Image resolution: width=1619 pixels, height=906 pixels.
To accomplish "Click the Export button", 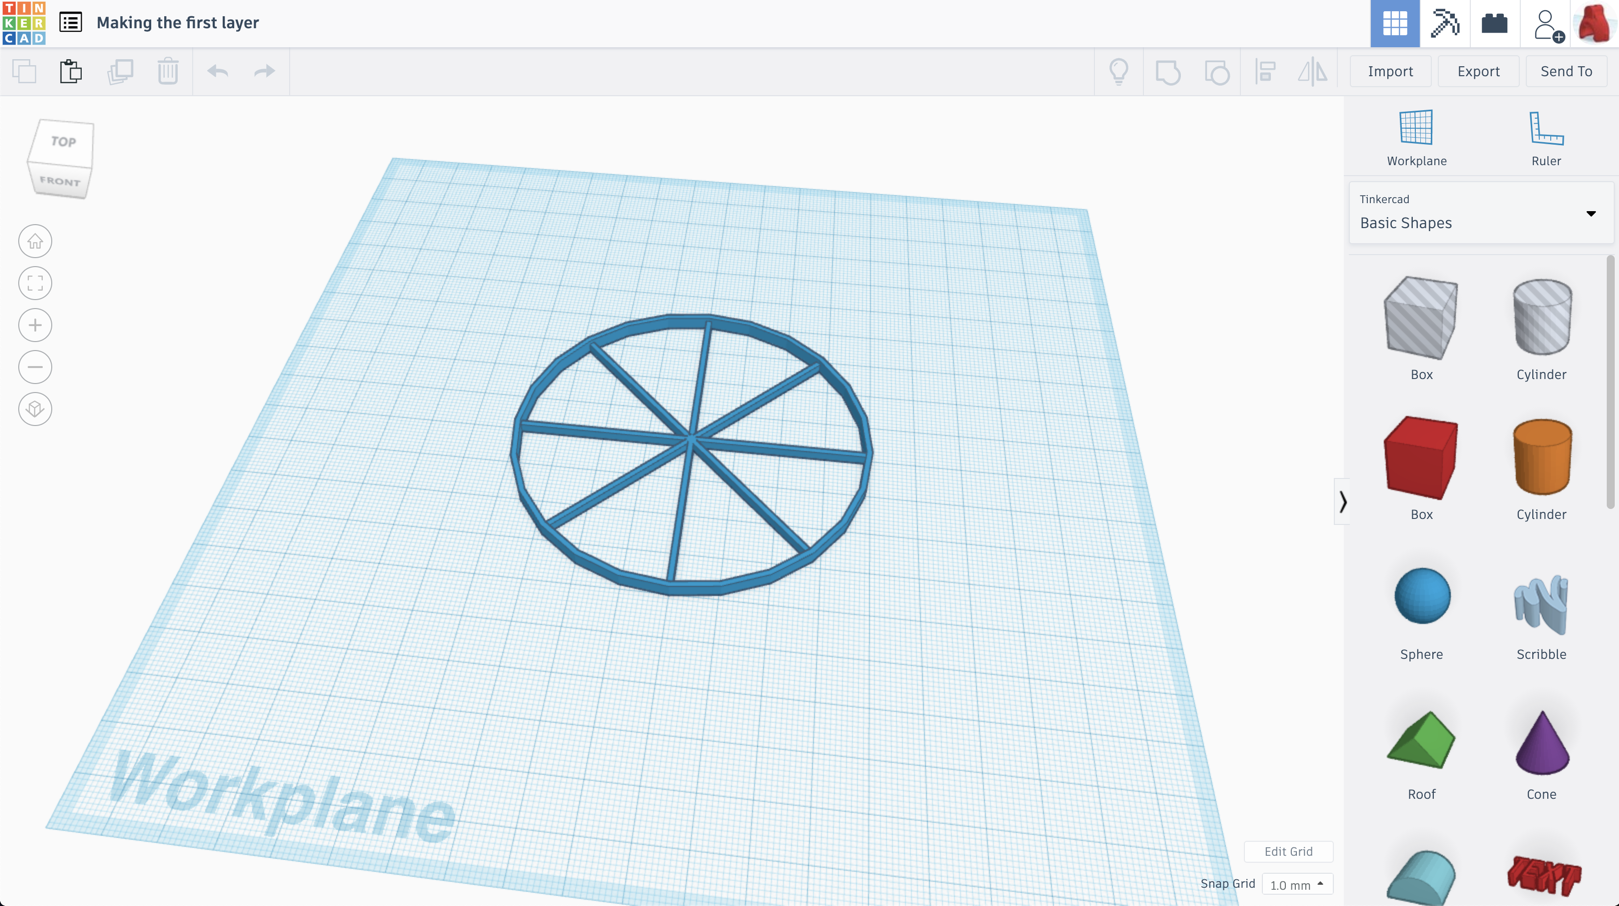I will click(x=1478, y=71).
